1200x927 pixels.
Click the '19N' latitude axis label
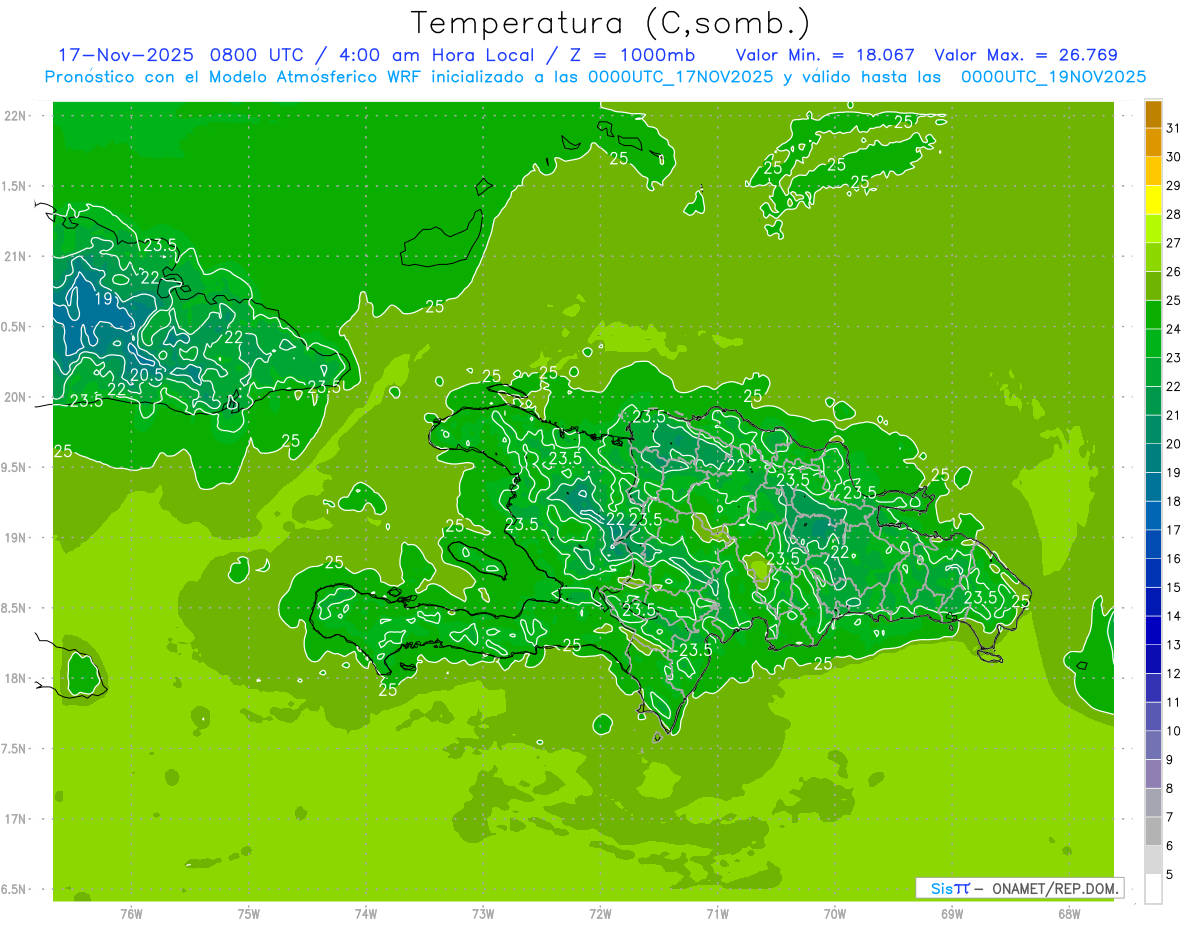click(x=17, y=537)
